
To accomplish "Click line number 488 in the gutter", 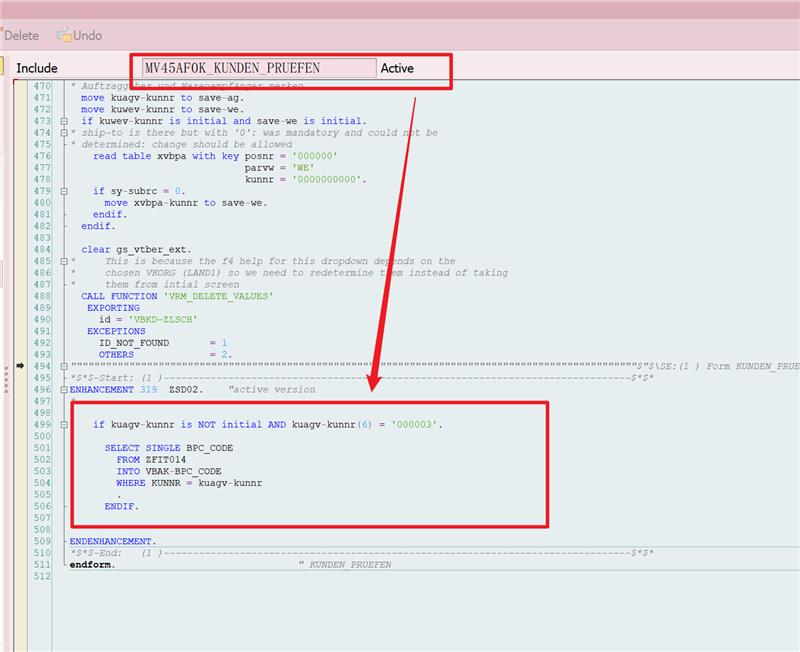I will [x=42, y=296].
